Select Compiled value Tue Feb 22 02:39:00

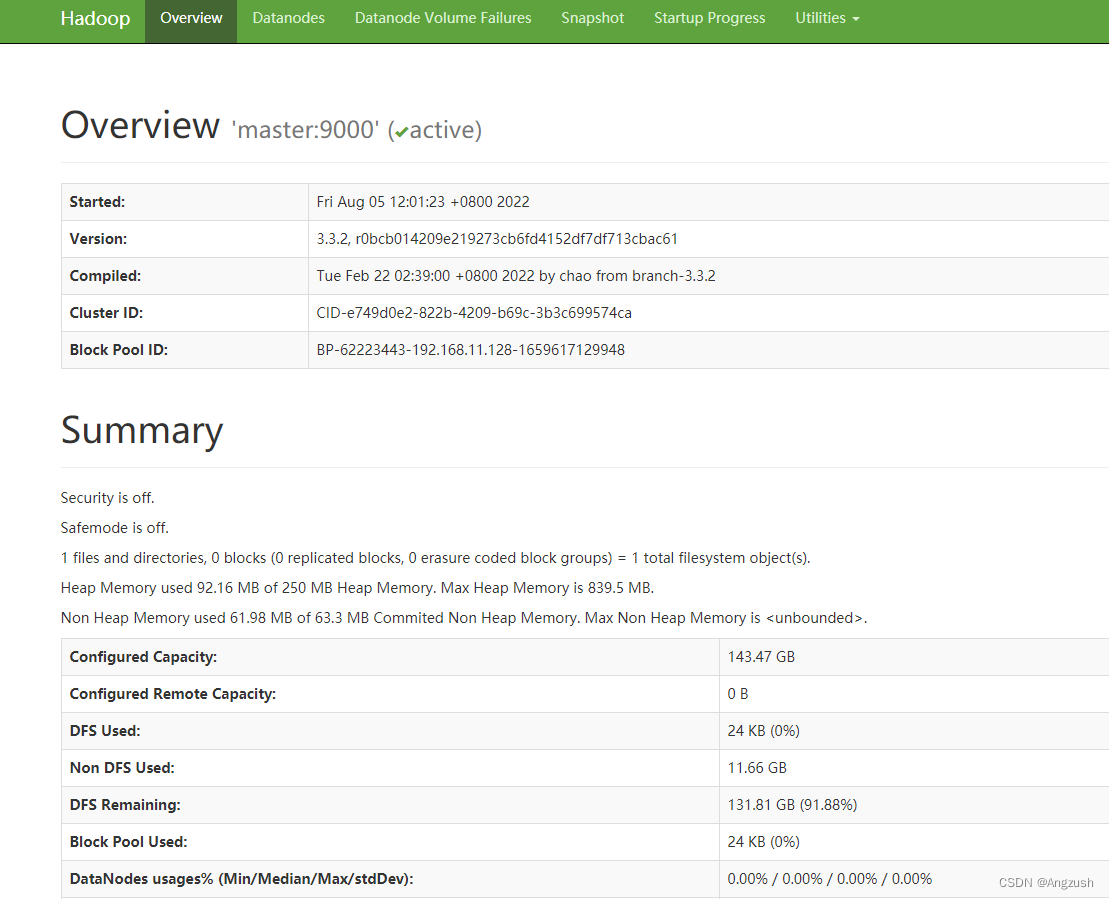[516, 276]
